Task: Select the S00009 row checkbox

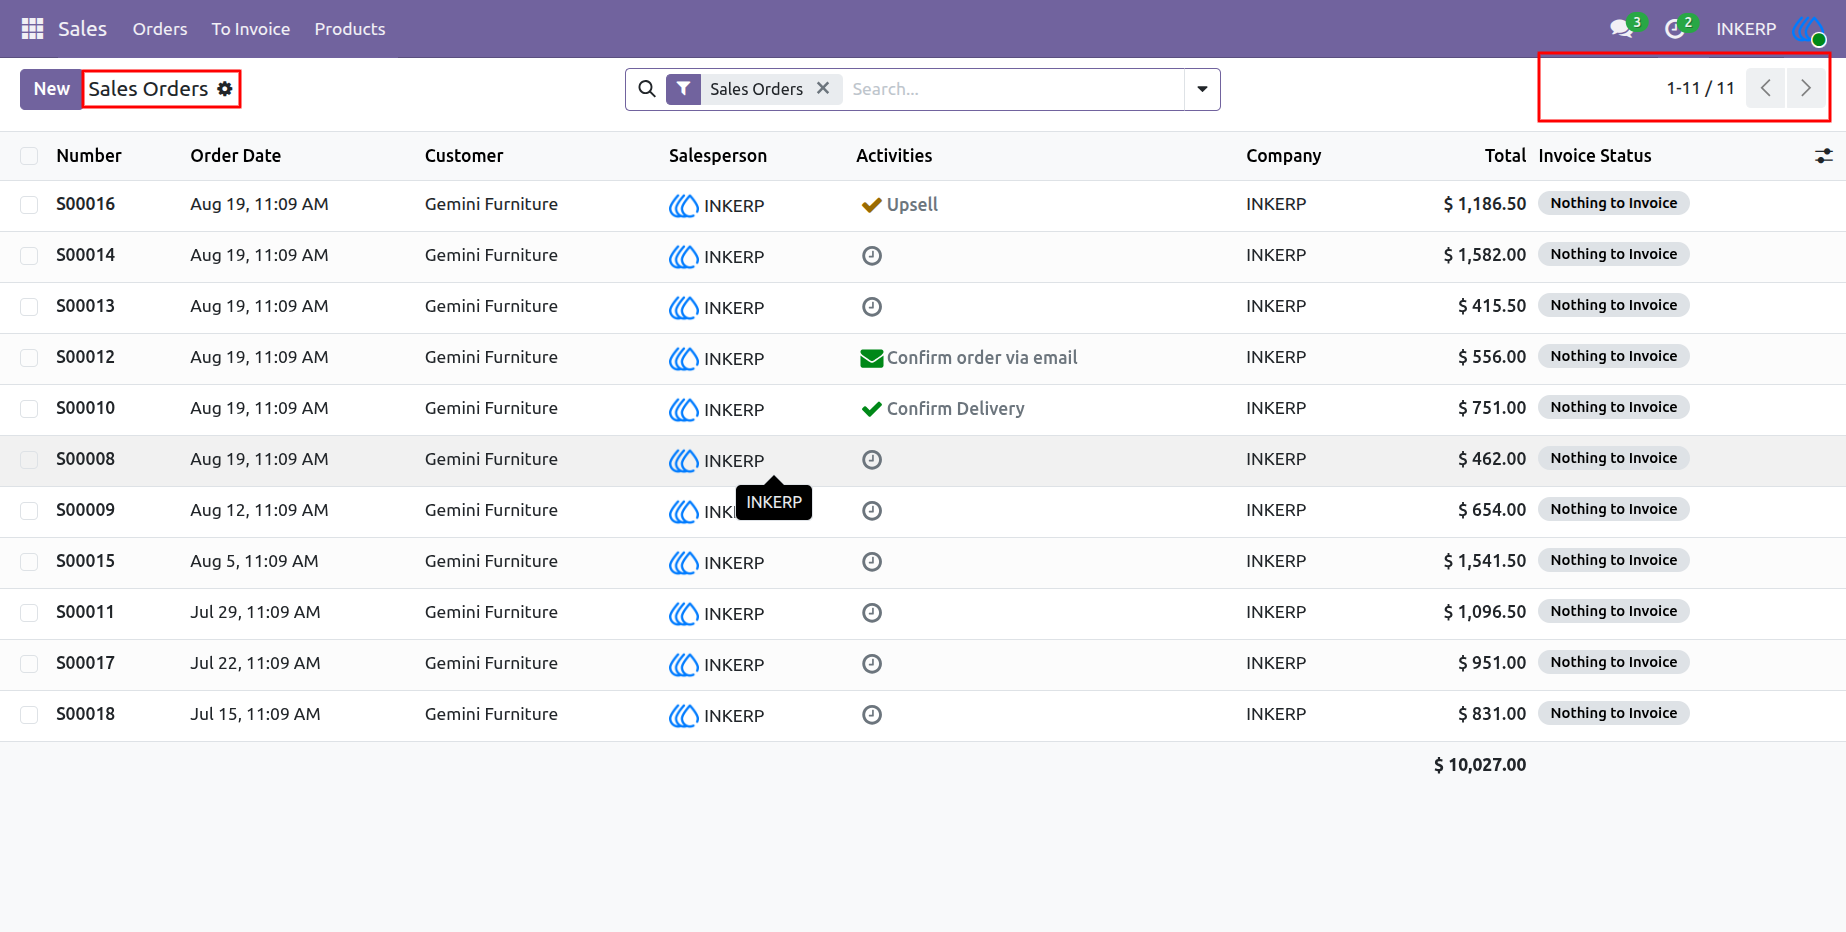Action: click(29, 511)
